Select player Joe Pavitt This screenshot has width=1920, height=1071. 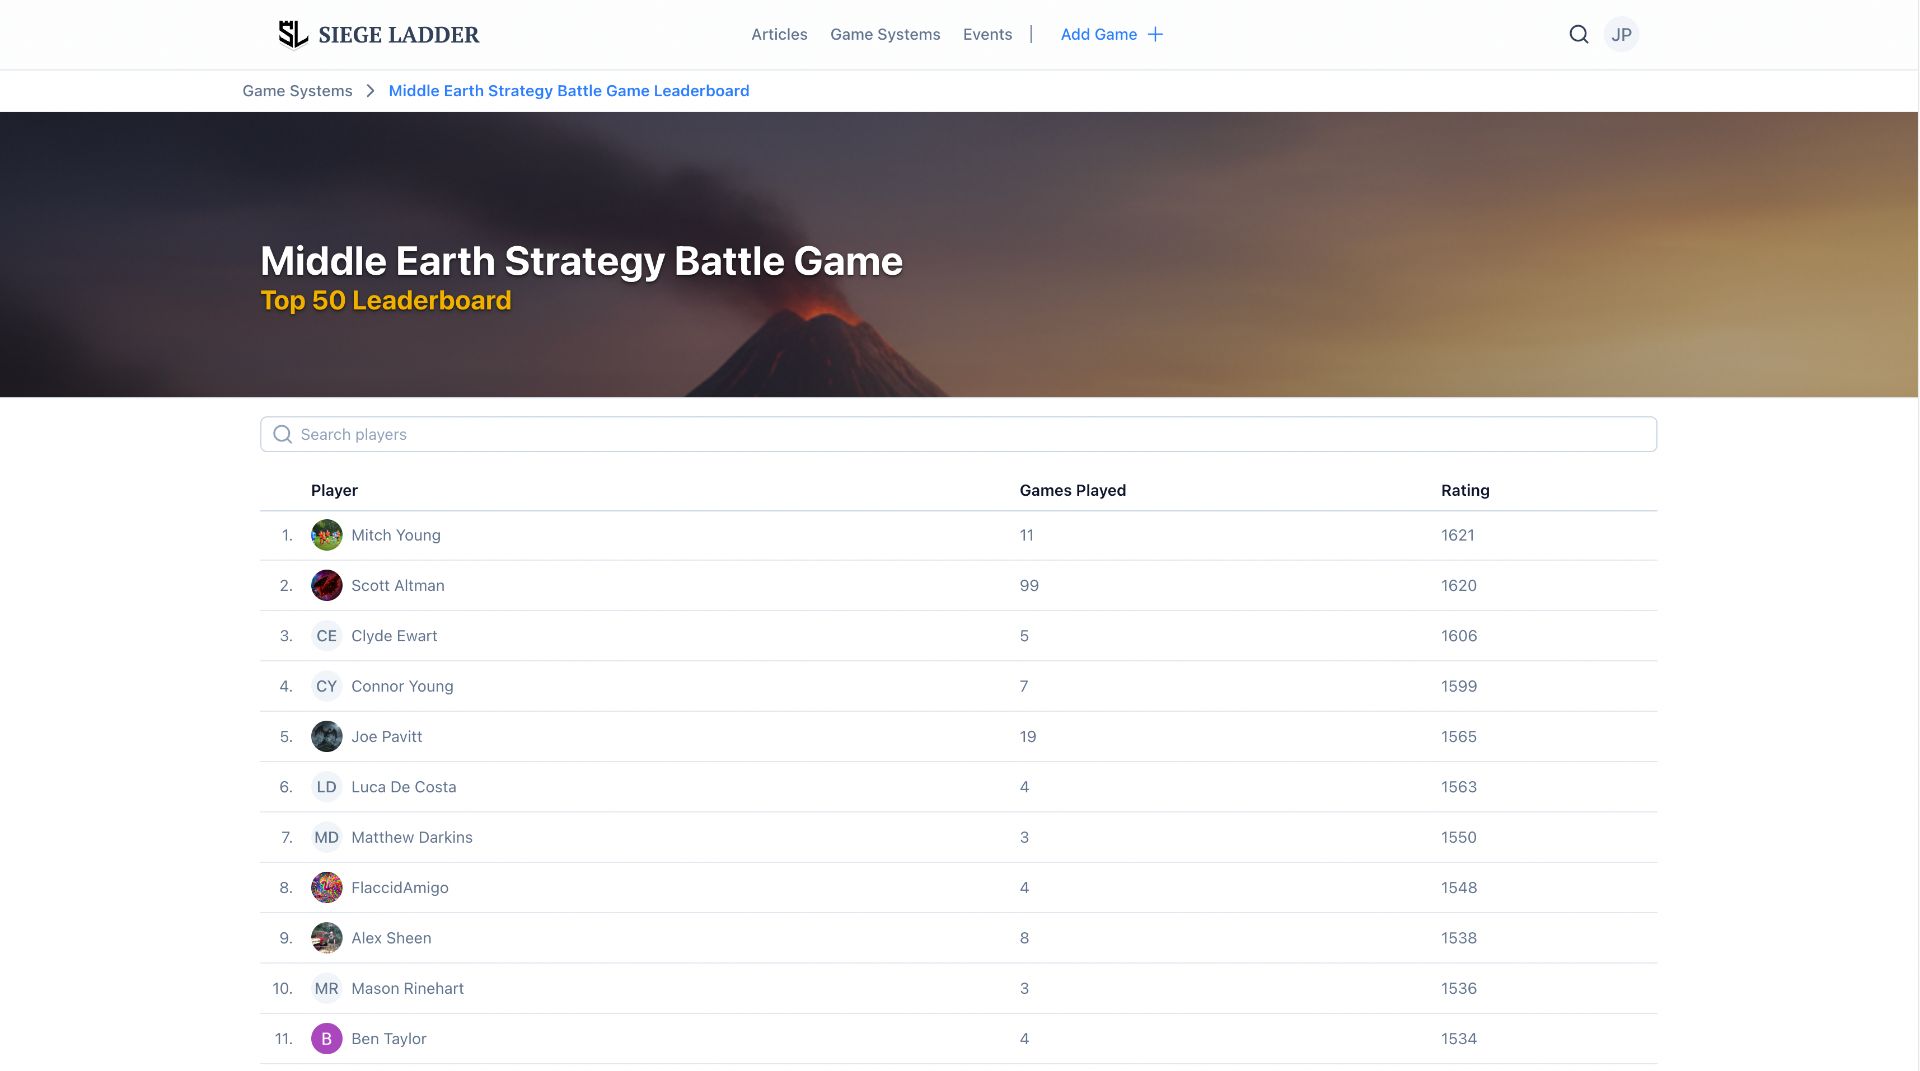click(x=387, y=736)
